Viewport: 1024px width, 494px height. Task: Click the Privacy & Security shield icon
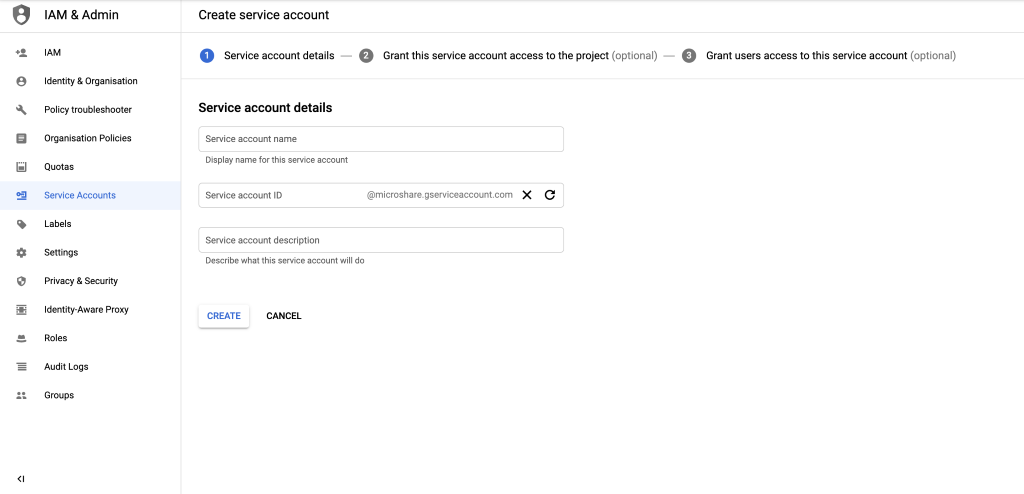tap(21, 281)
